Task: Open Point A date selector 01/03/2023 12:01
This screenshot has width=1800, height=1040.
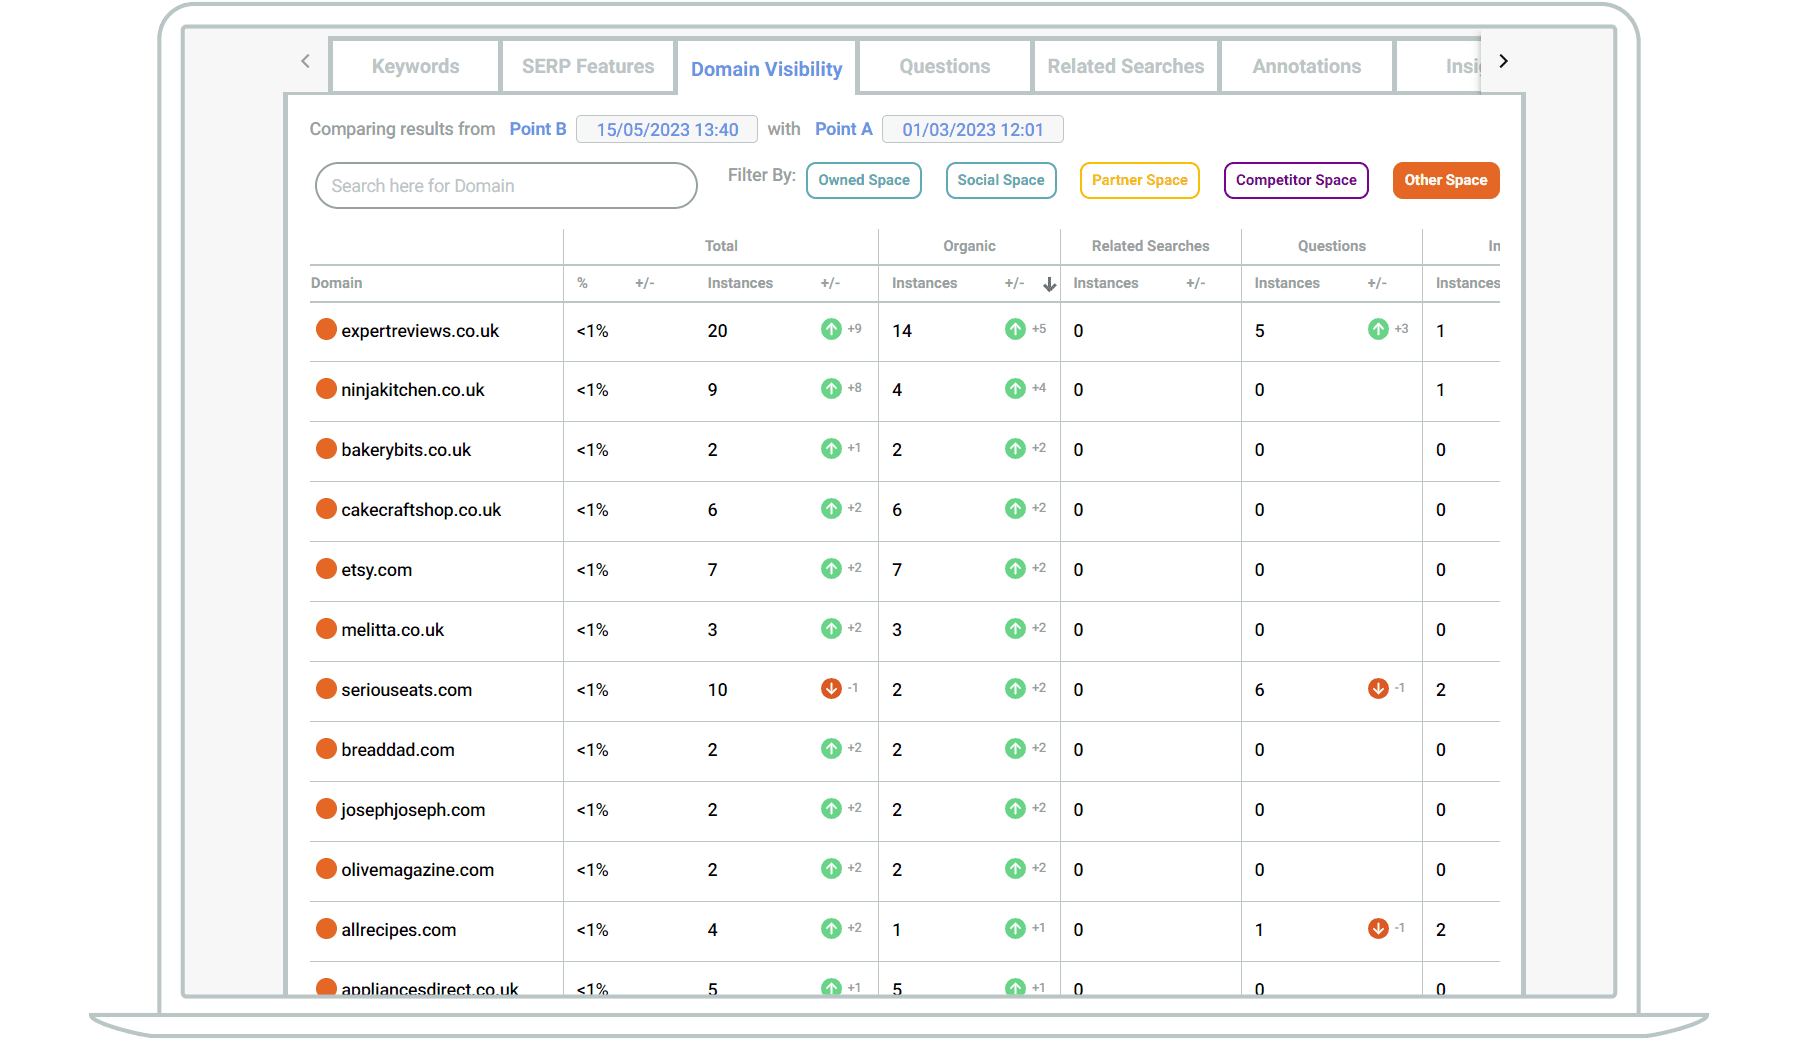Action: point(973,130)
